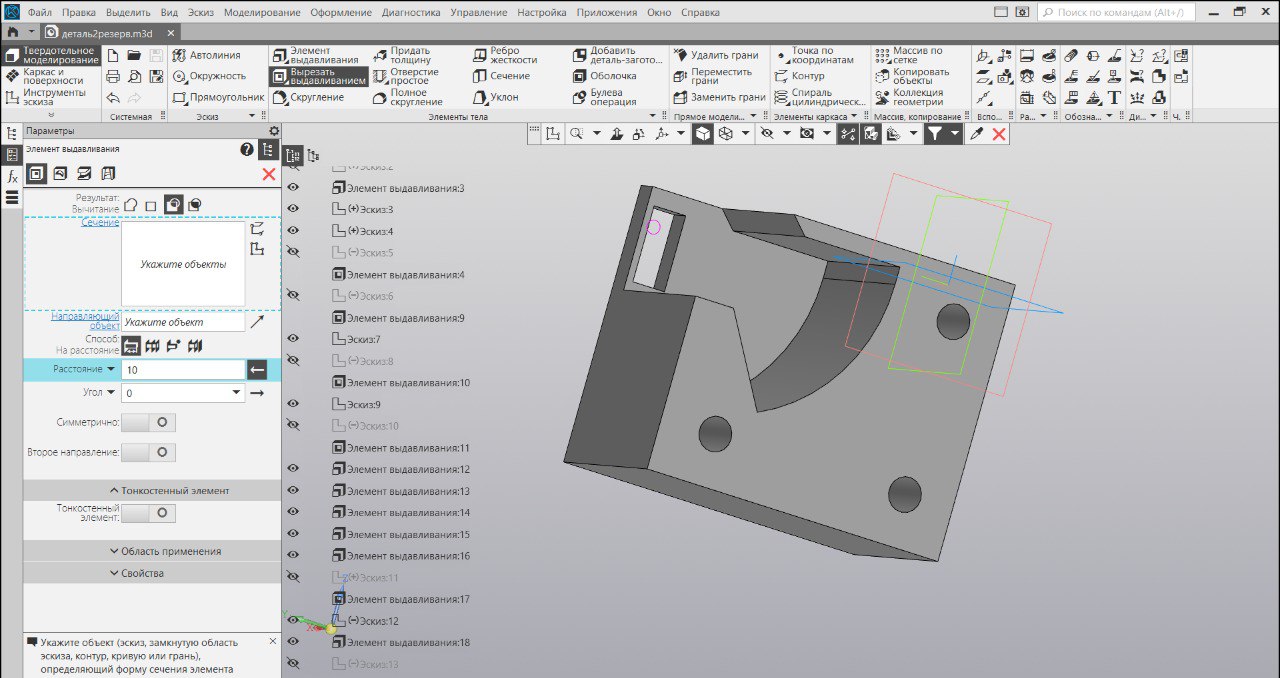Choose the Окружность tool
Viewport: 1280px width, 678px height.
point(208,76)
